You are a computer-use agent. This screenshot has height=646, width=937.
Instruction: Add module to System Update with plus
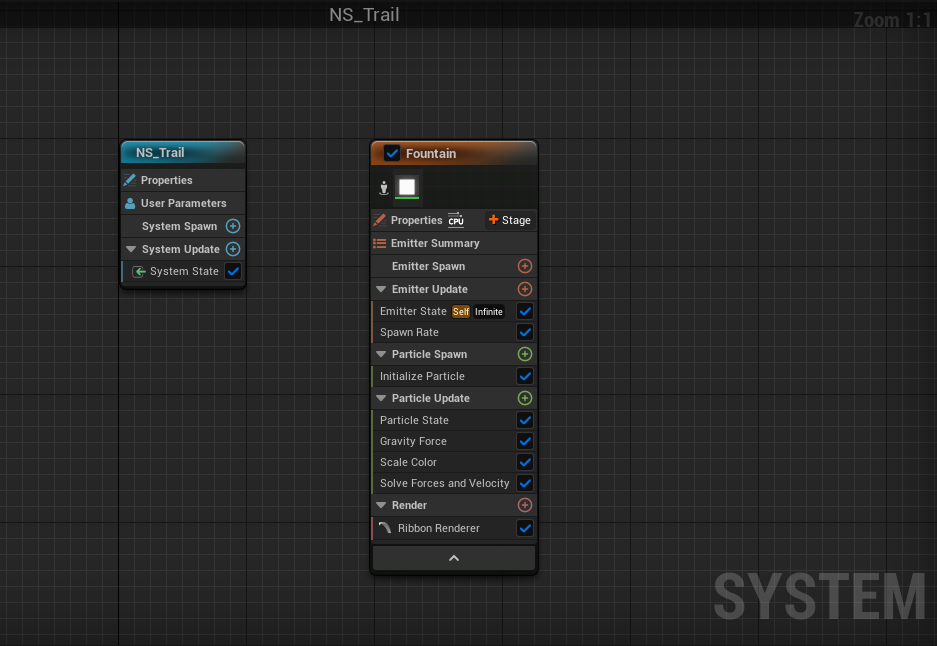point(233,249)
